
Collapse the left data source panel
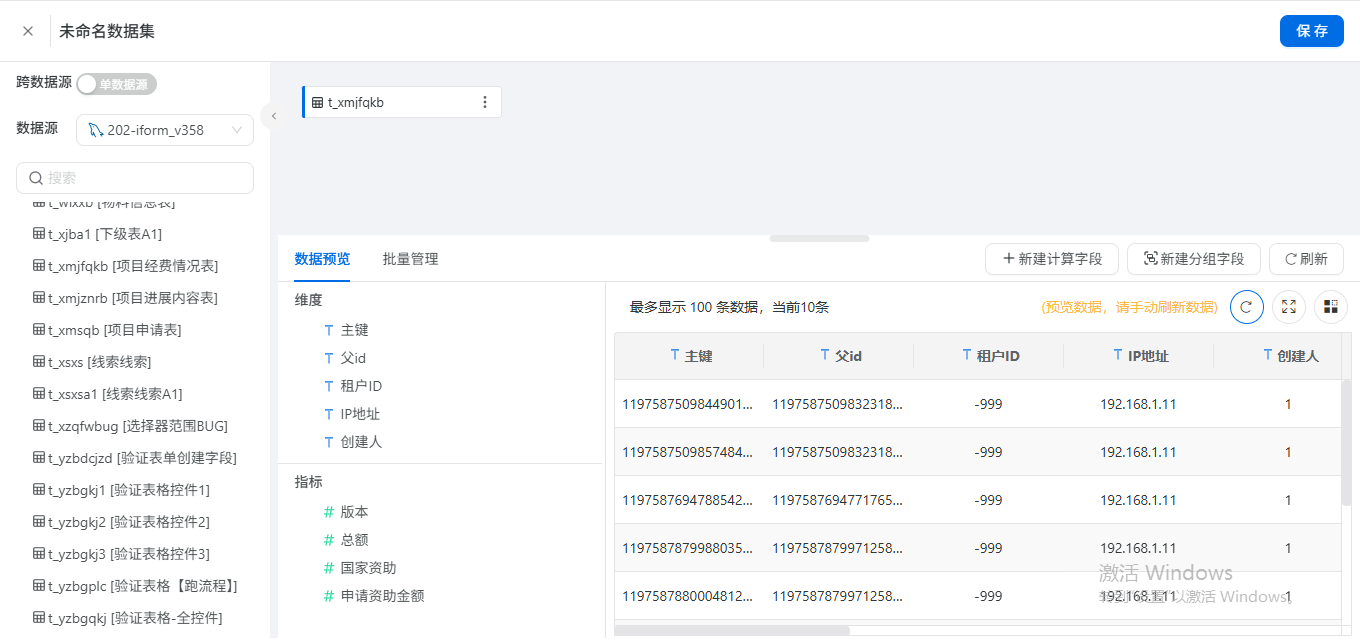[273, 116]
